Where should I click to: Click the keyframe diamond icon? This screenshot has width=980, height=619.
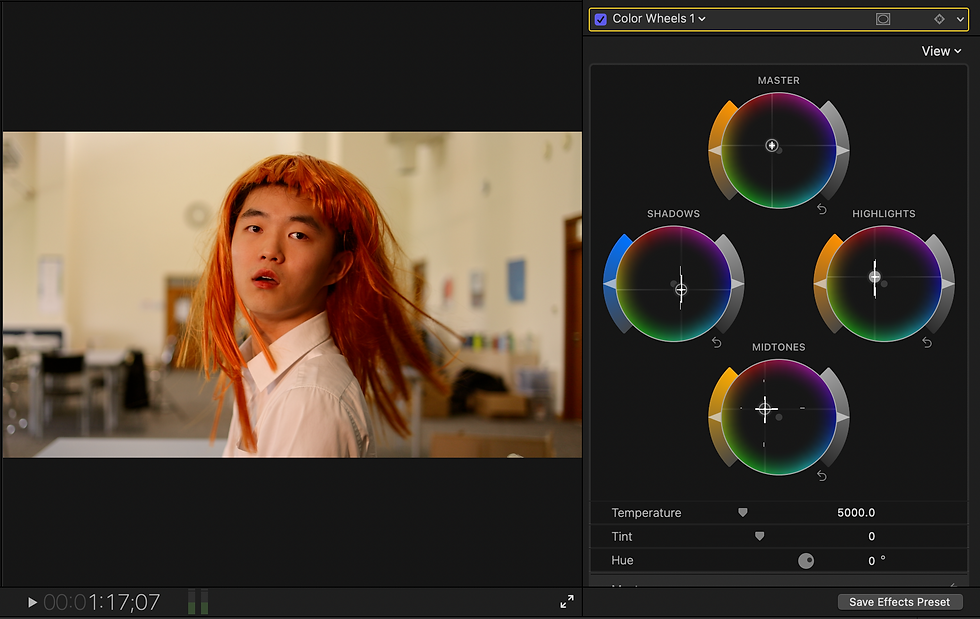tap(939, 19)
